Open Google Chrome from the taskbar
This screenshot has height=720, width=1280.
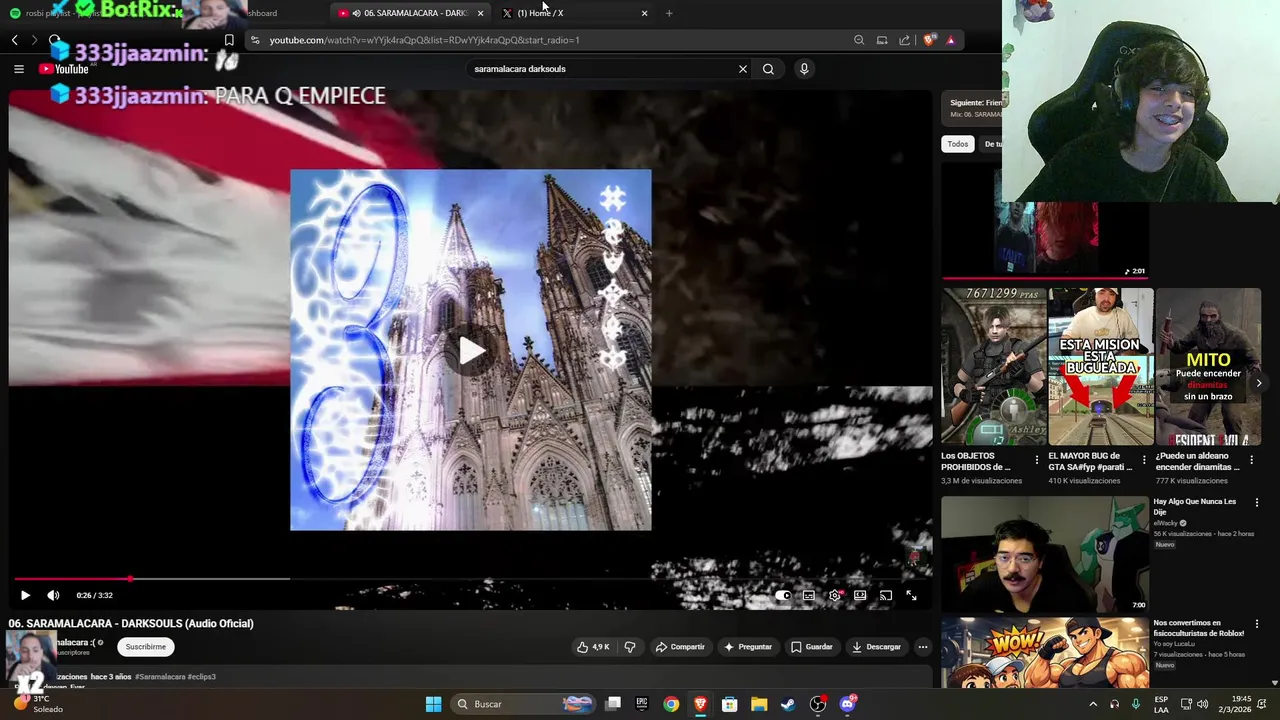(671, 704)
